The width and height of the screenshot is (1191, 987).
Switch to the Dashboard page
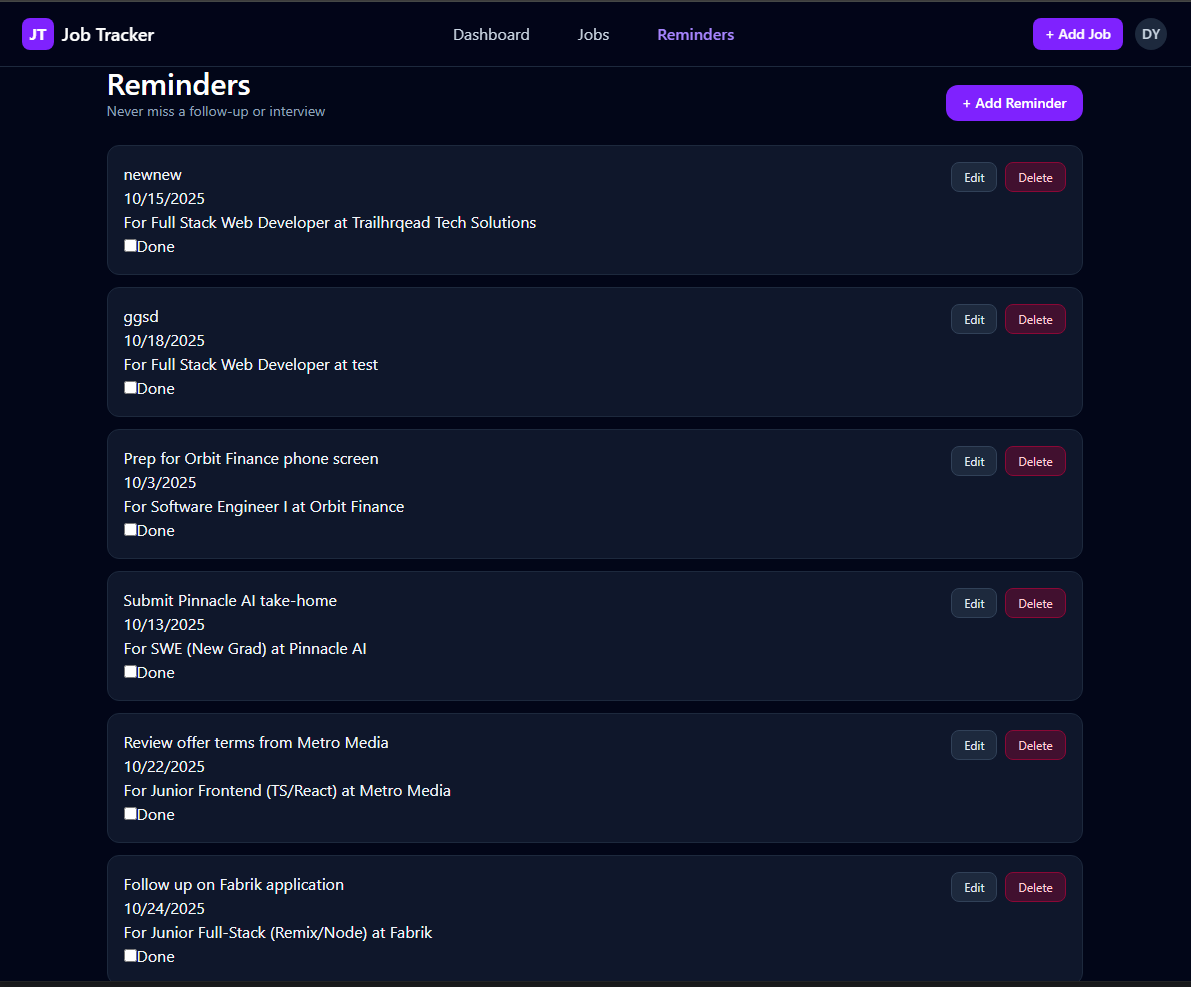point(491,34)
